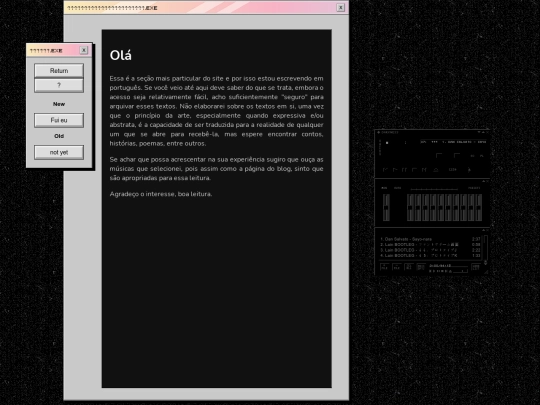Close the small ??????.EXE dialog

(84, 50)
